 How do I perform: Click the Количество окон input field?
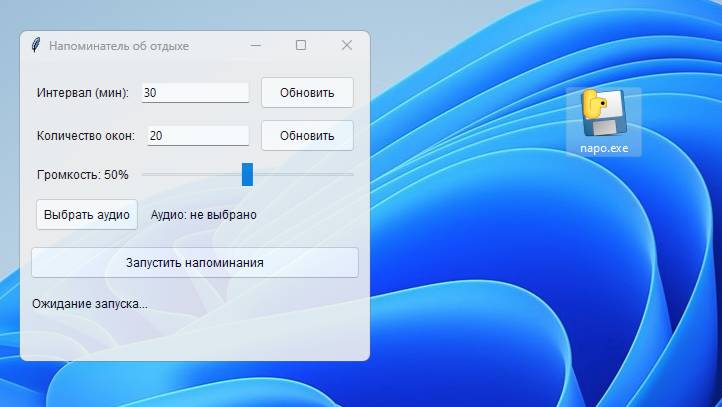[198, 135]
